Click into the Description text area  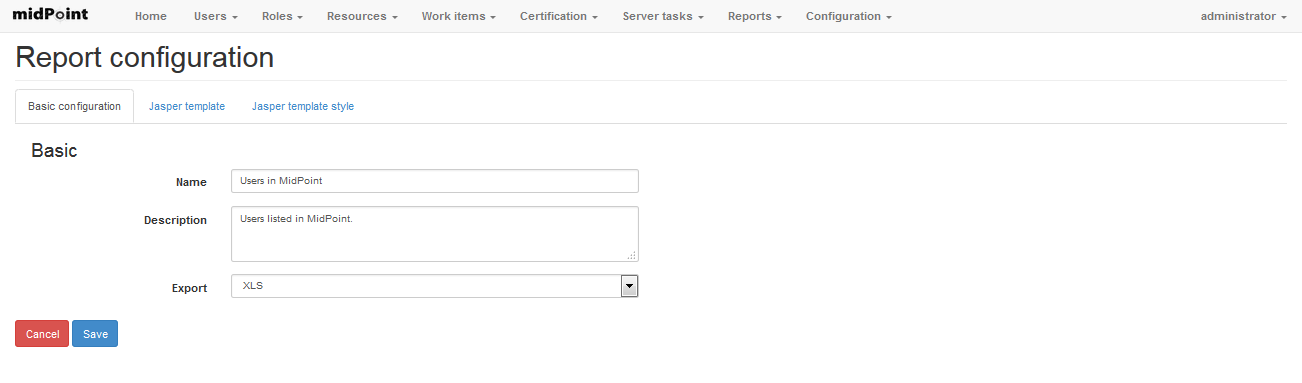click(x=435, y=234)
